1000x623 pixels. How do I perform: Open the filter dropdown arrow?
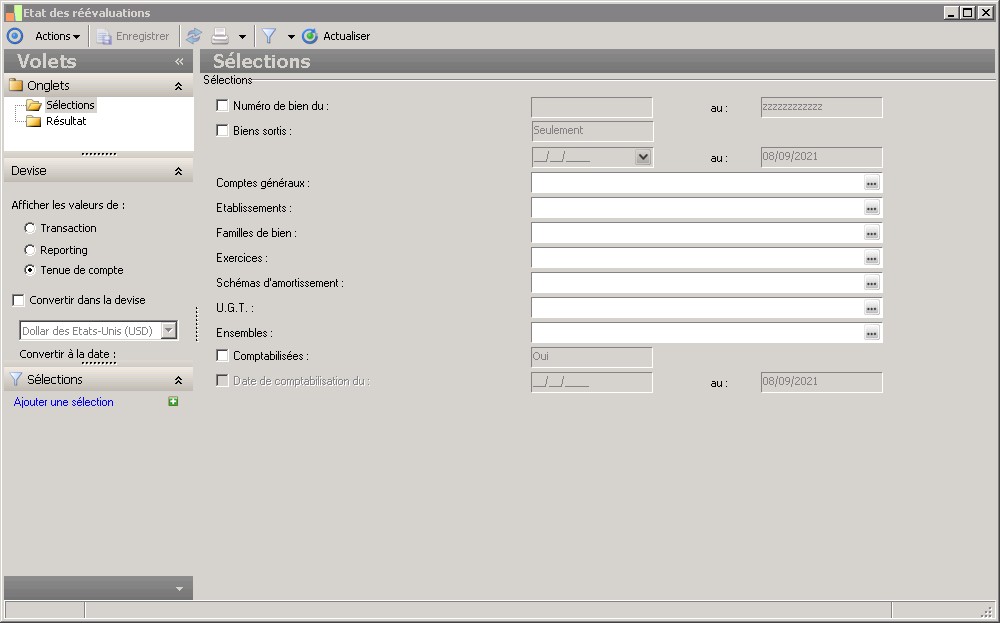click(291, 37)
